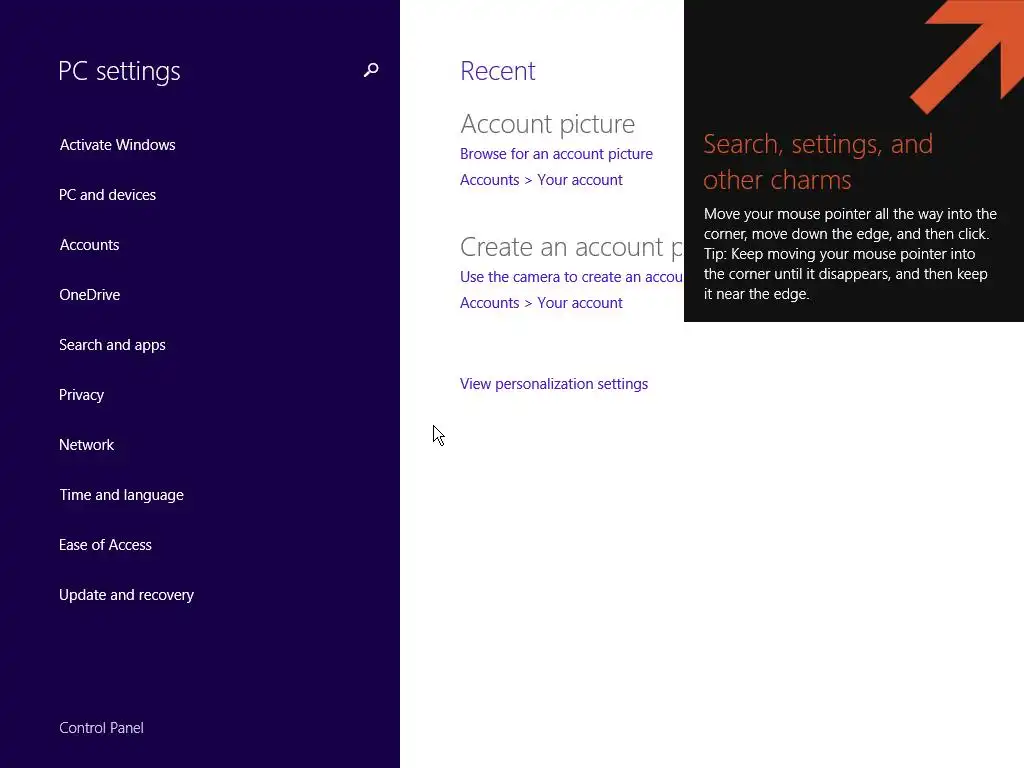This screenshot has width=1024, height=768.
Task: Open PC and devices category
Action: coord(107,195)
